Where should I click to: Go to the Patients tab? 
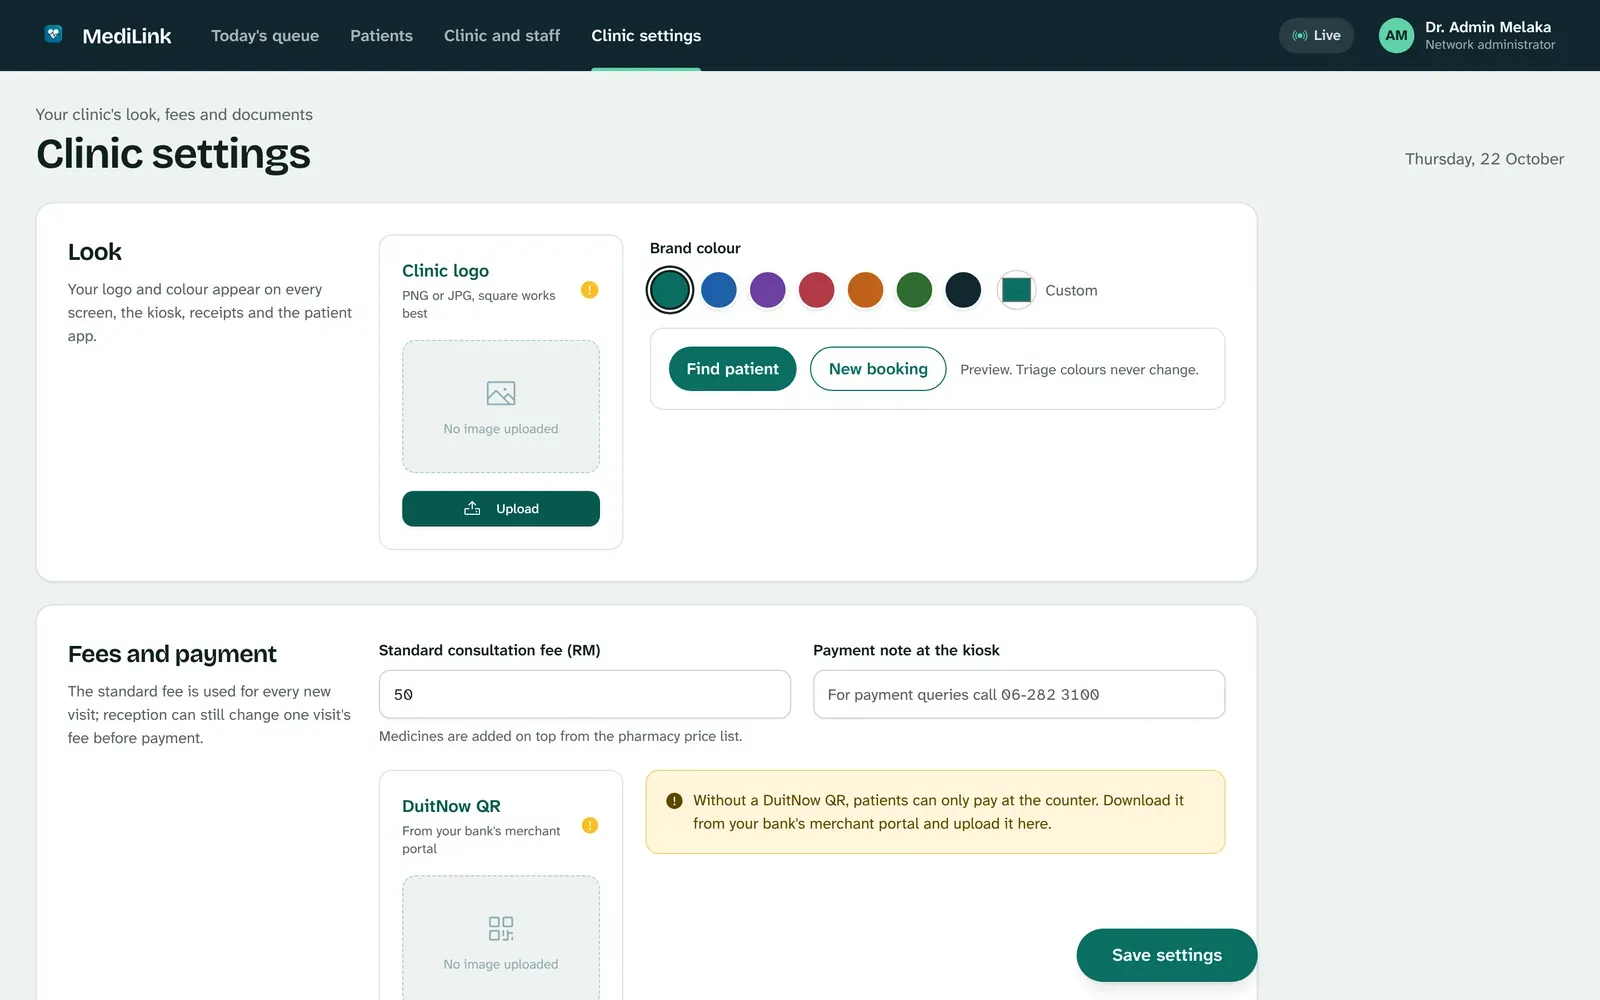click(x=381, y=35)
